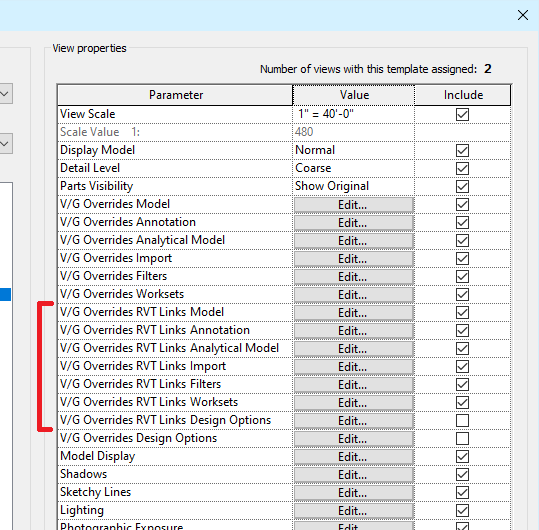This screenshot has height=530, width=539.
Task: Check Include for RVT Links Design Options
Action: click(462, 420)
